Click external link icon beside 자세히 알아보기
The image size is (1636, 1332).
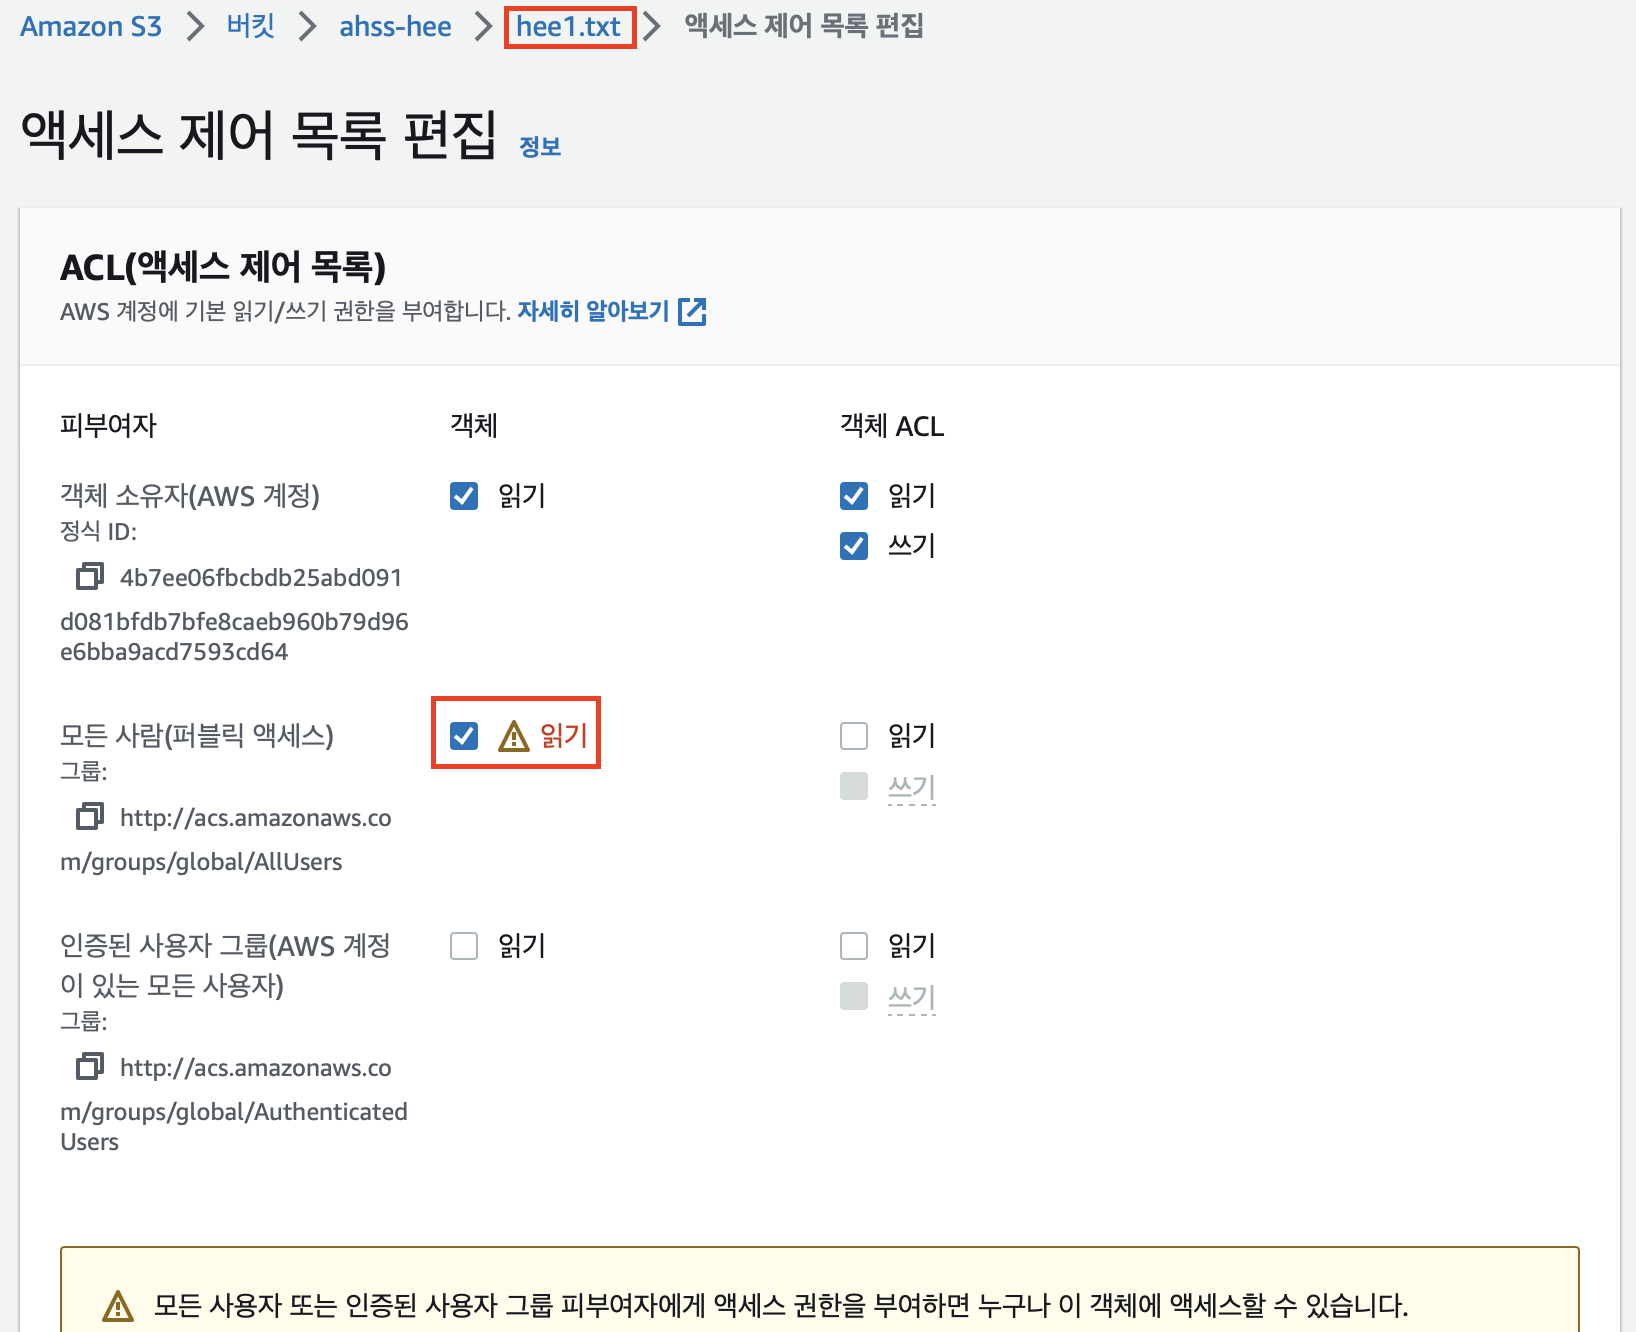pyautogui.click(x=692, y=312)
